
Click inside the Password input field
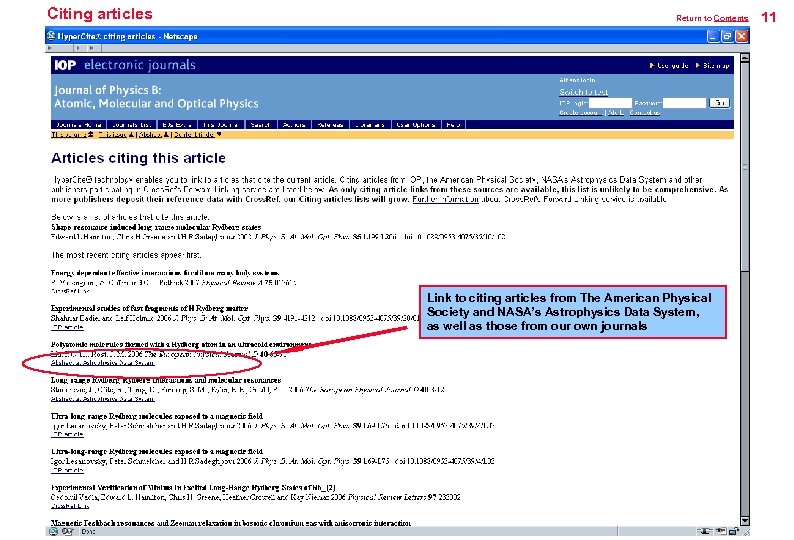coord(685,103)
